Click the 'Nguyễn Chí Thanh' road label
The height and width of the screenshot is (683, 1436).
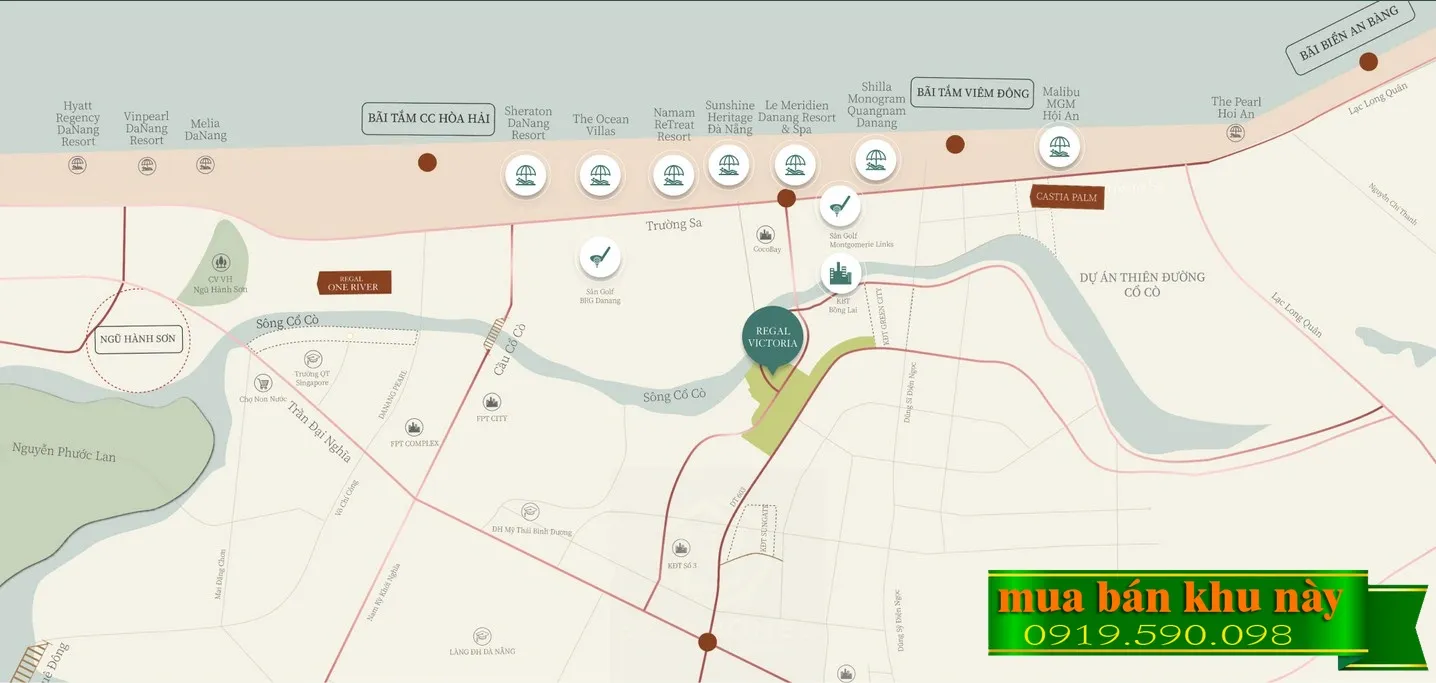(1394, 203)
